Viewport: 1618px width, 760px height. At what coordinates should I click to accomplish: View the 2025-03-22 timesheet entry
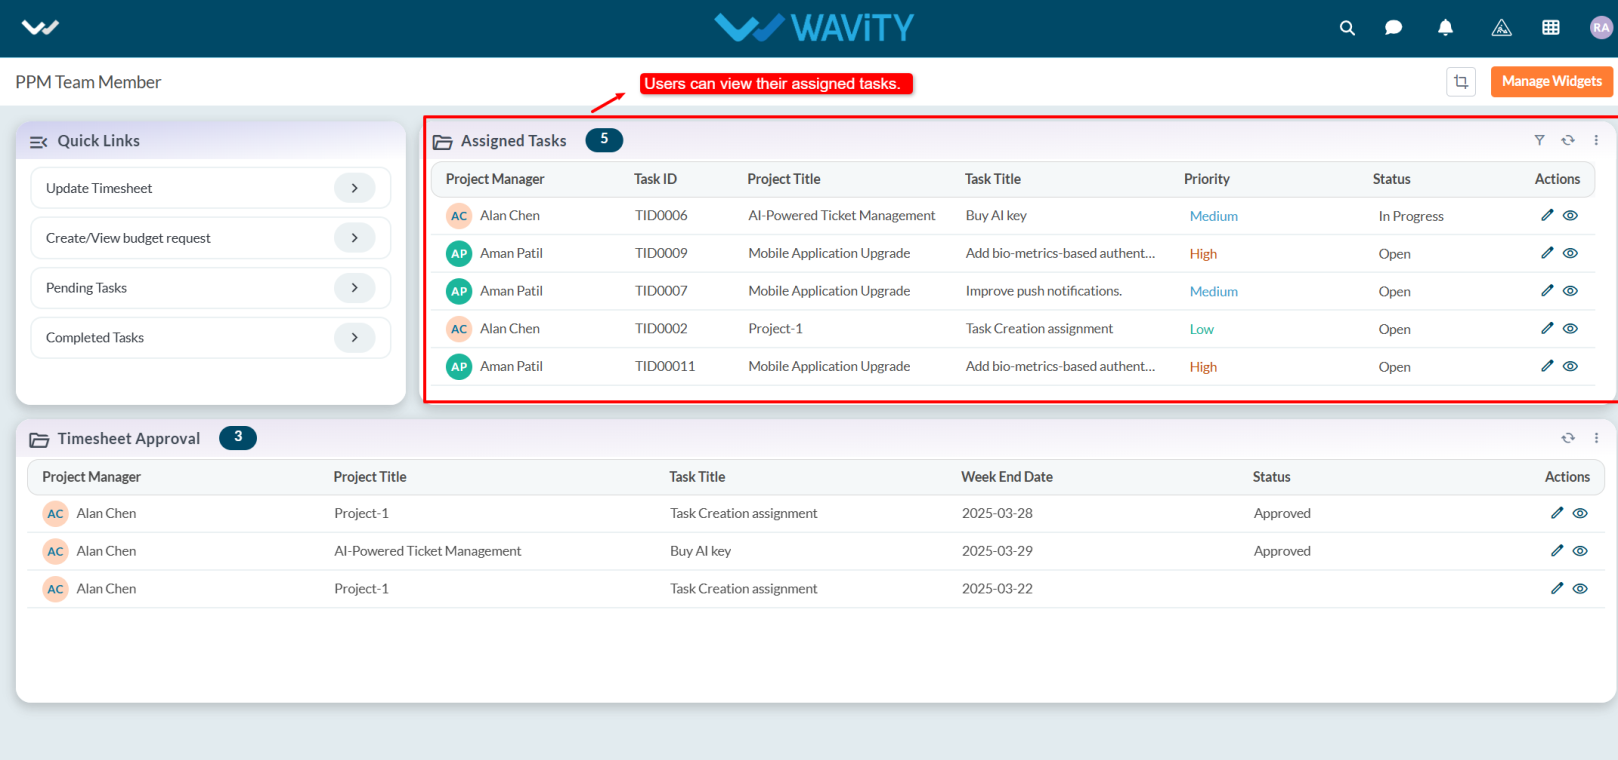click(1580, 589)
